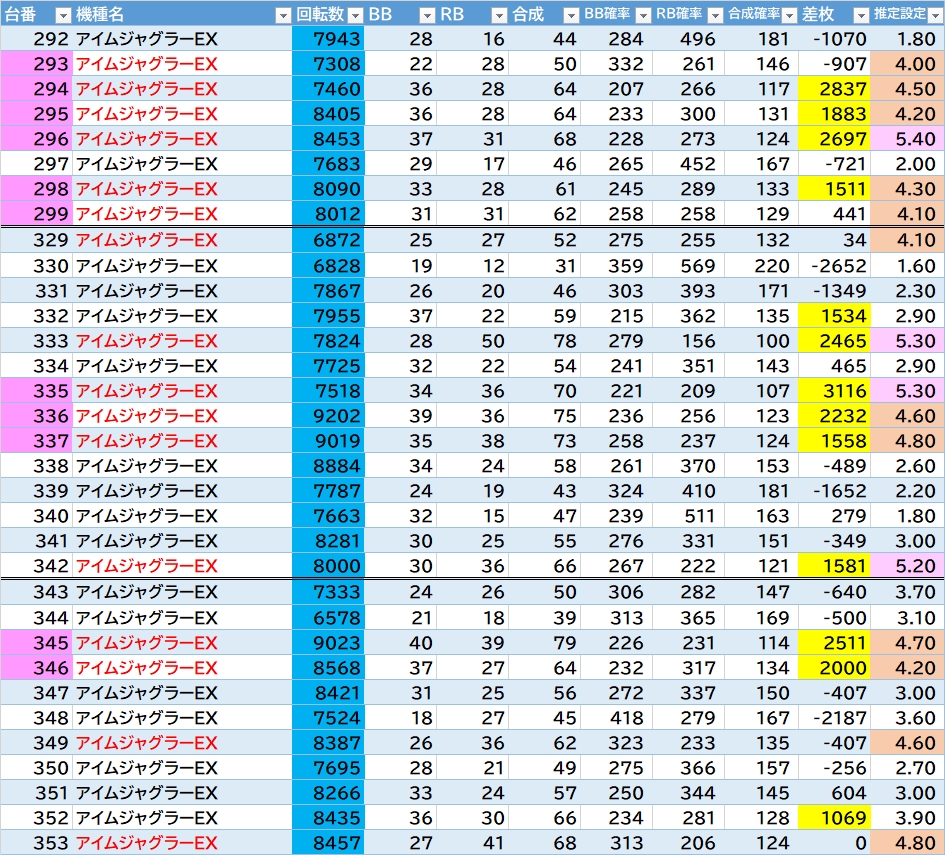Image resolution: width=945 pixels, height=855 pixels.
Task: Select machine number cell 299
Action: pos(37,213)
